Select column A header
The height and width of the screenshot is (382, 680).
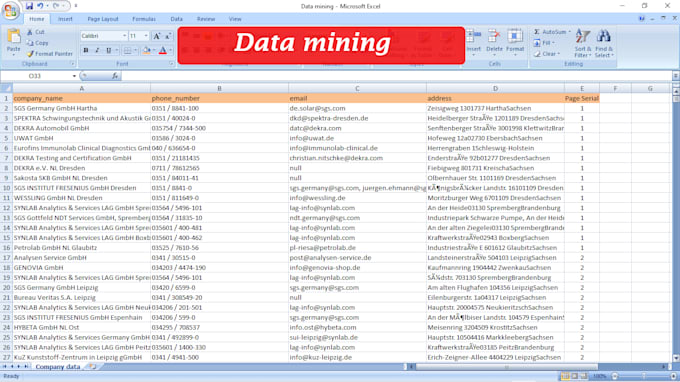click(x=82, y=88)
